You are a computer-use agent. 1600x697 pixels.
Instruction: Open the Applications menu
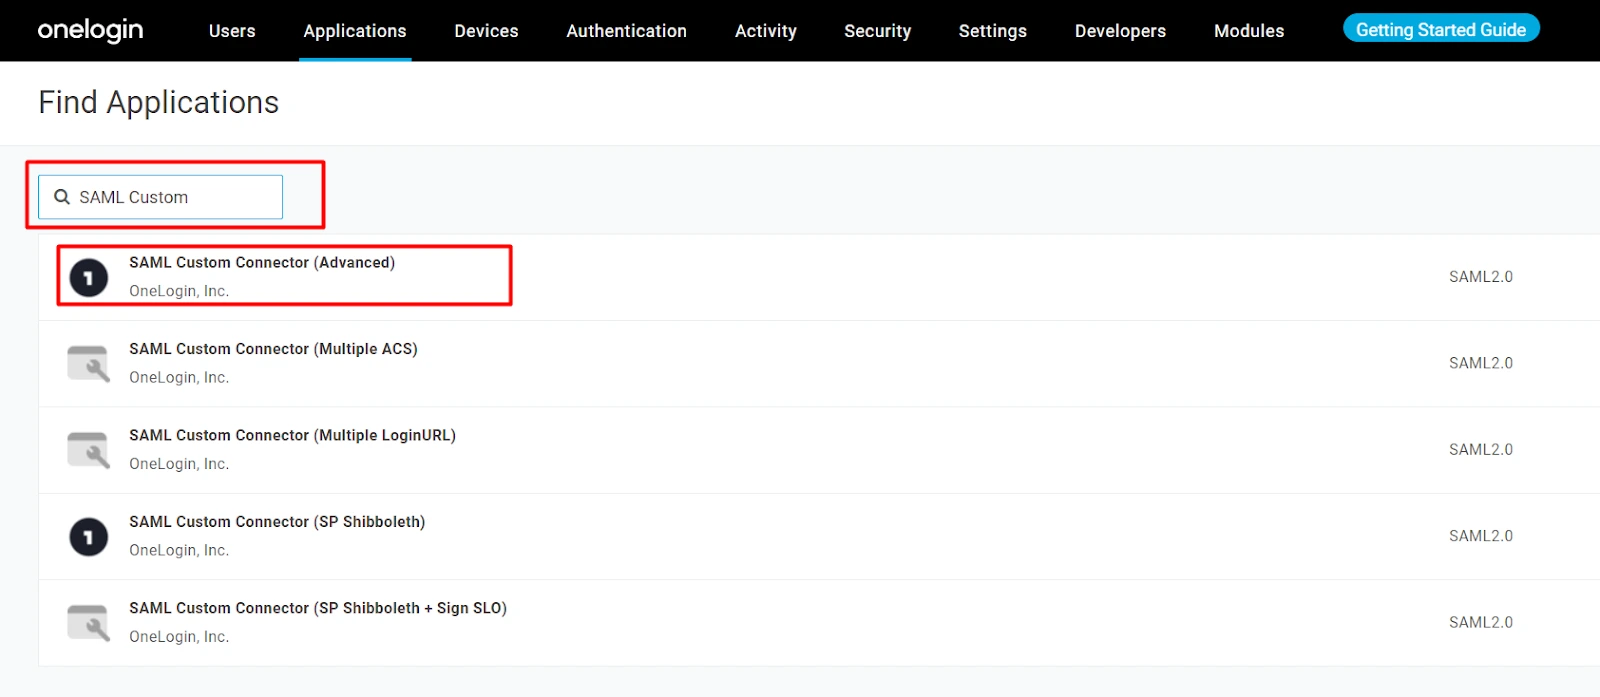click(x=355, y=31)
